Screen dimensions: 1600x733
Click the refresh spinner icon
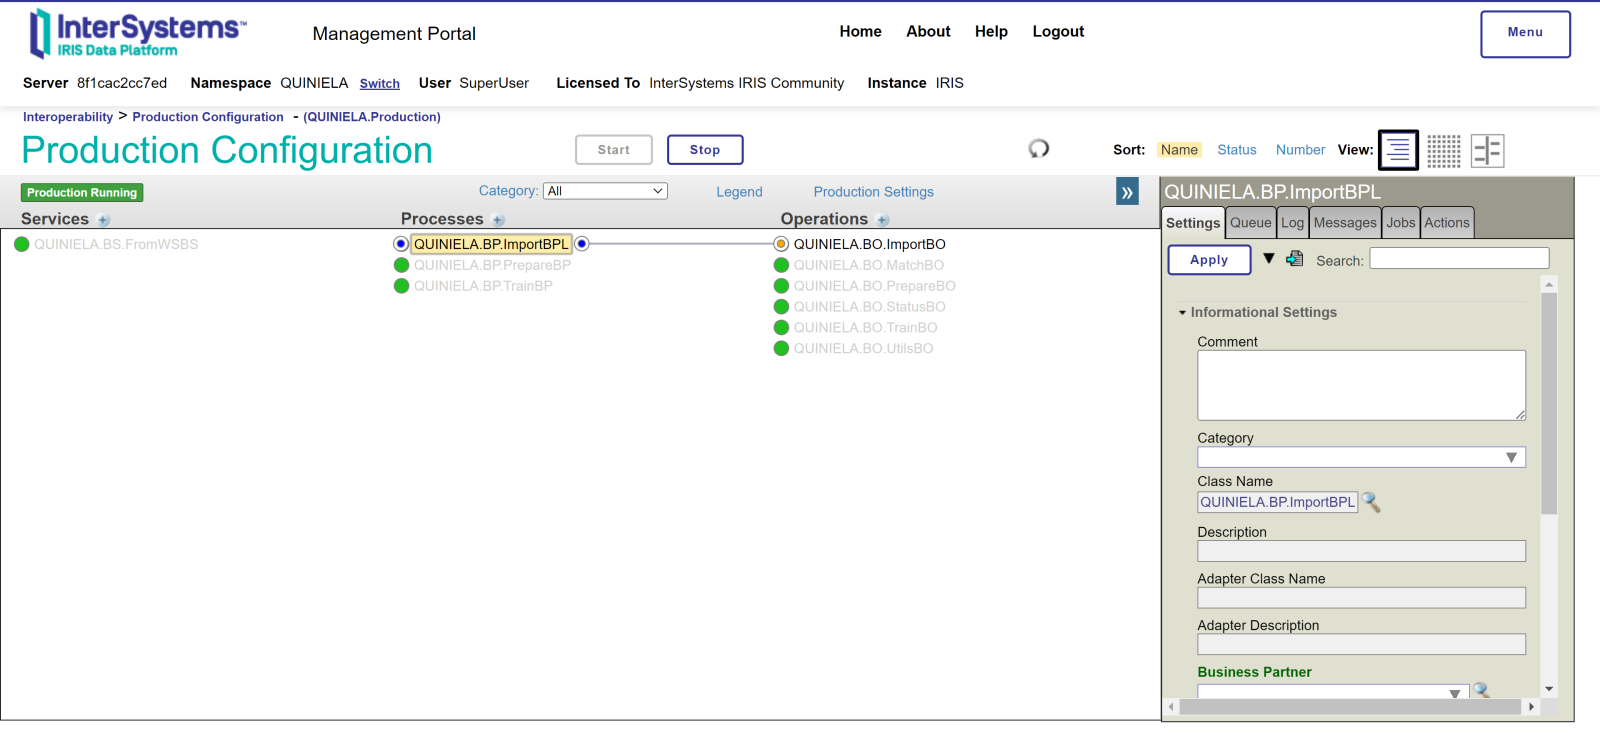(x=1039, y=149)
